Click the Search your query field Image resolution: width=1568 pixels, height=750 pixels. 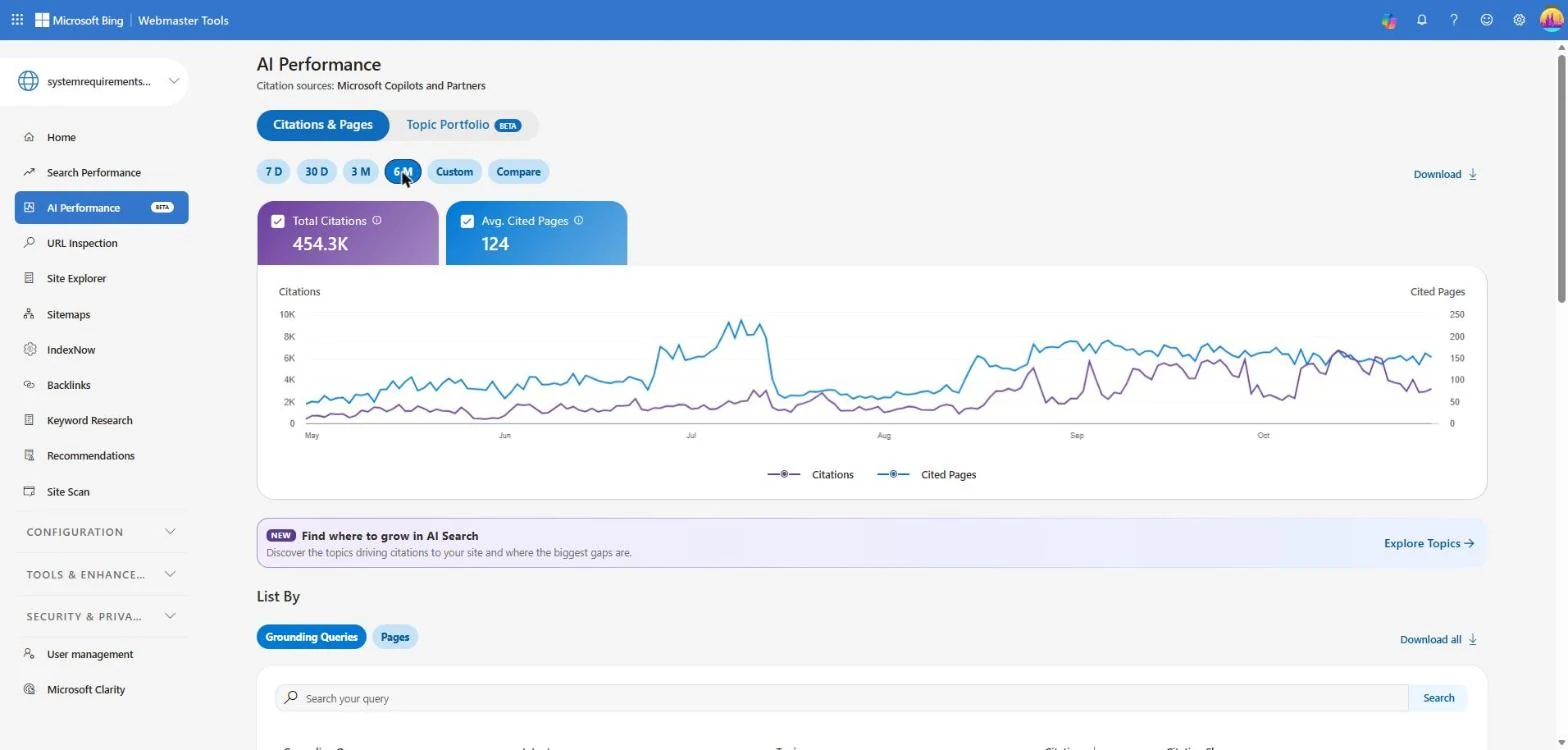[x=842, y=698]
